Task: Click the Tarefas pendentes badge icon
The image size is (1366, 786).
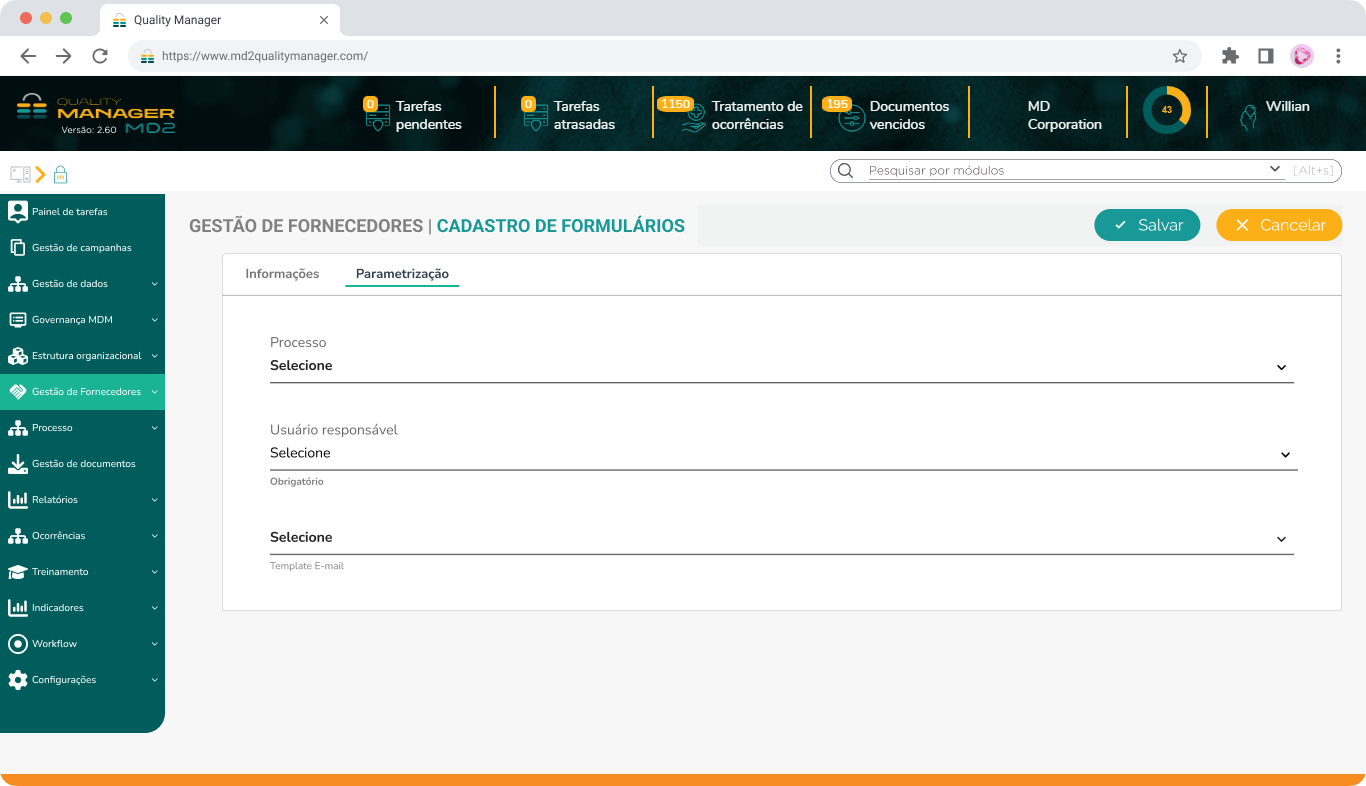Action: click(x=376, y=112)
